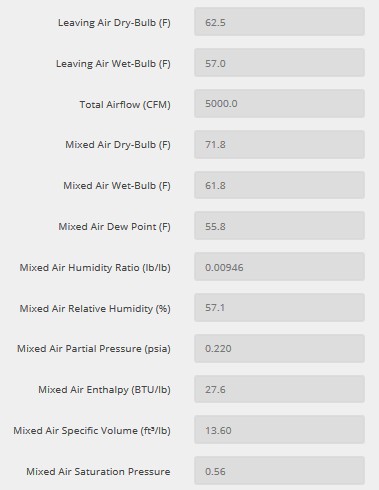Viewport: 379px width, 490px height.
Task: Focus the Mixed Air Enthalpy field 27.6
Action: (x=279, y=389)
